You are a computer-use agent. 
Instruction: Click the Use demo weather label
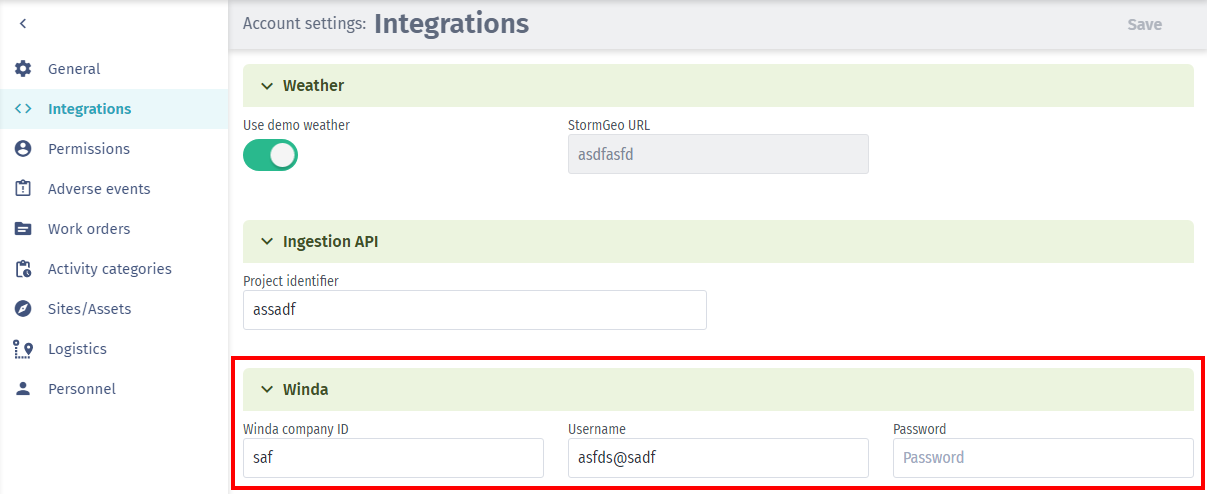[x=296, y=126]
